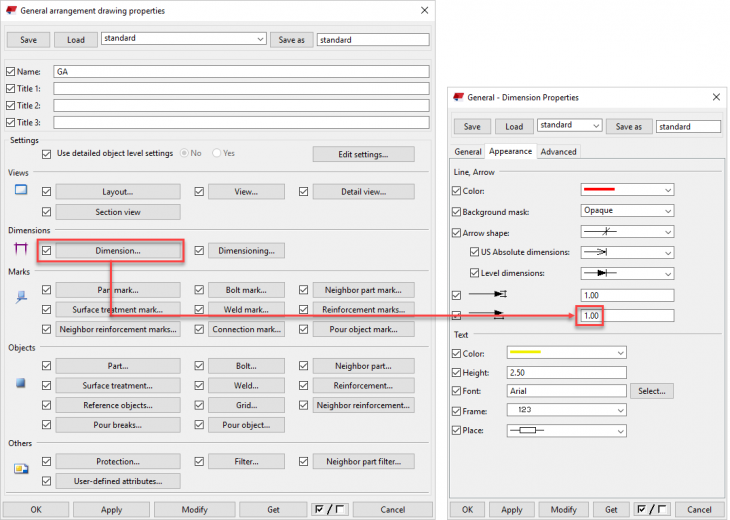The image size is (730, 520).
Task: Open the Part mark... settings
Action: (118, 290)
